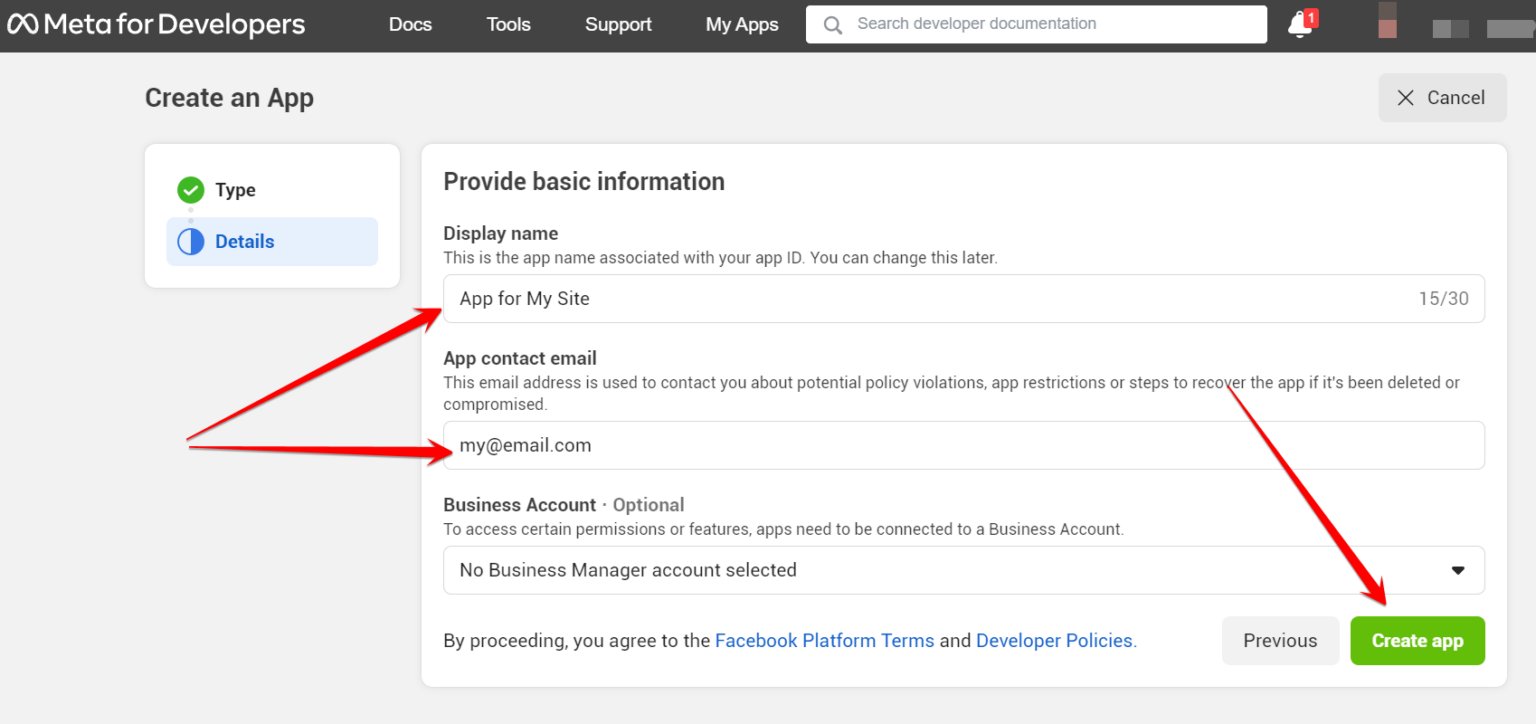Open the Docs menu

click(410, 25)
